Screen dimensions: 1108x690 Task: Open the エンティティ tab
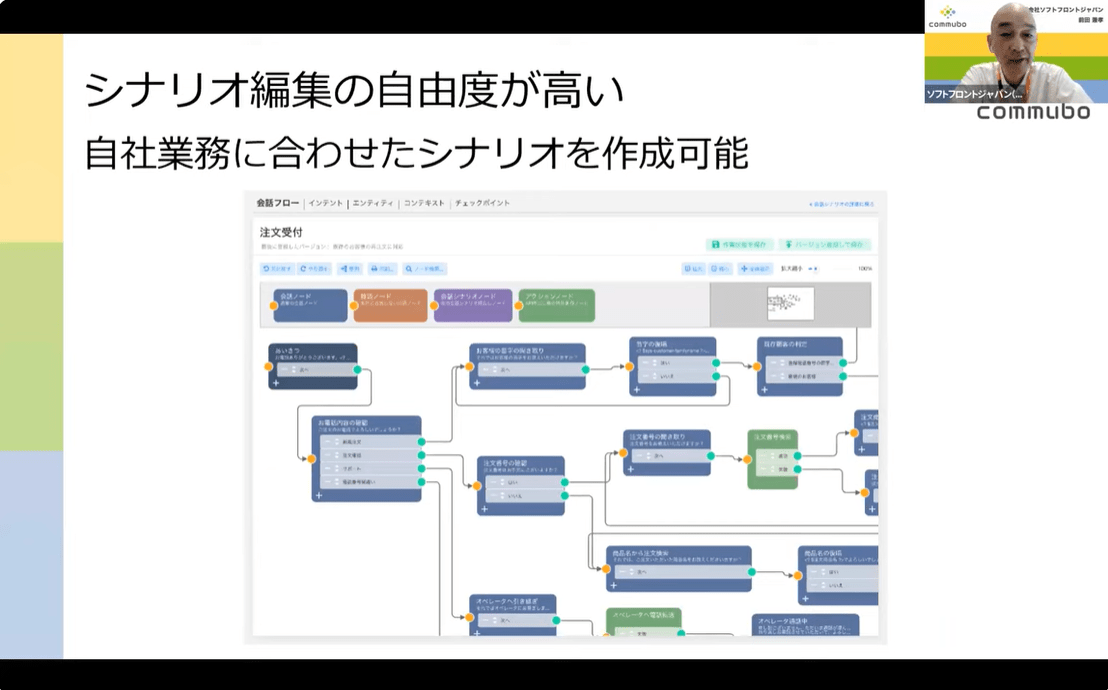(373, 203)
